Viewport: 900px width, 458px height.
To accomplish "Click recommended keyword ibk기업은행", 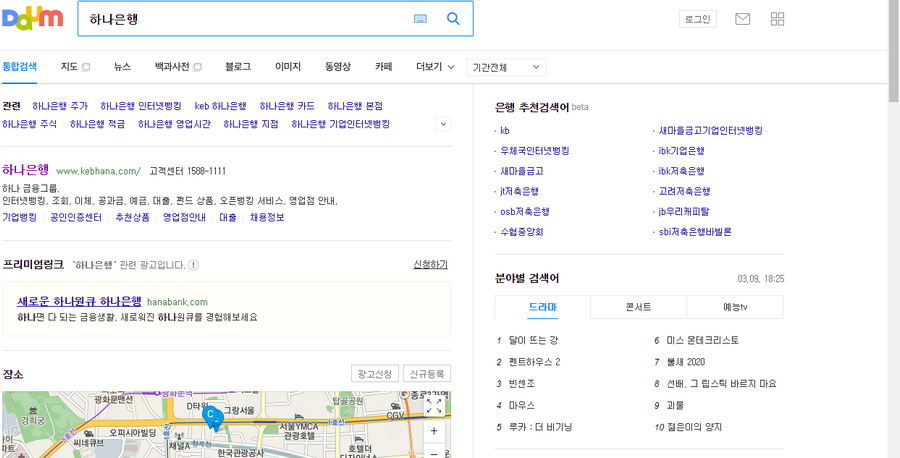I will (x=681, y=151).
